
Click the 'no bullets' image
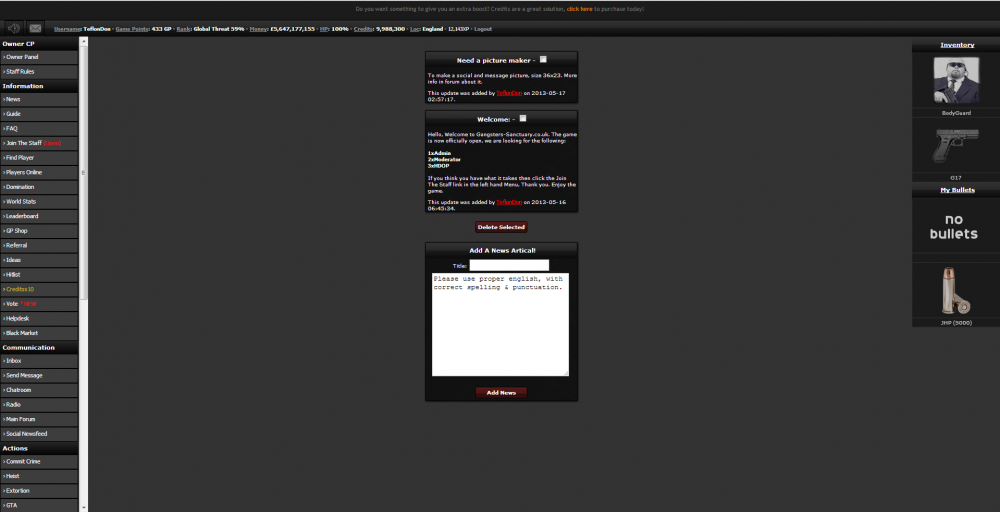[955, 226]
